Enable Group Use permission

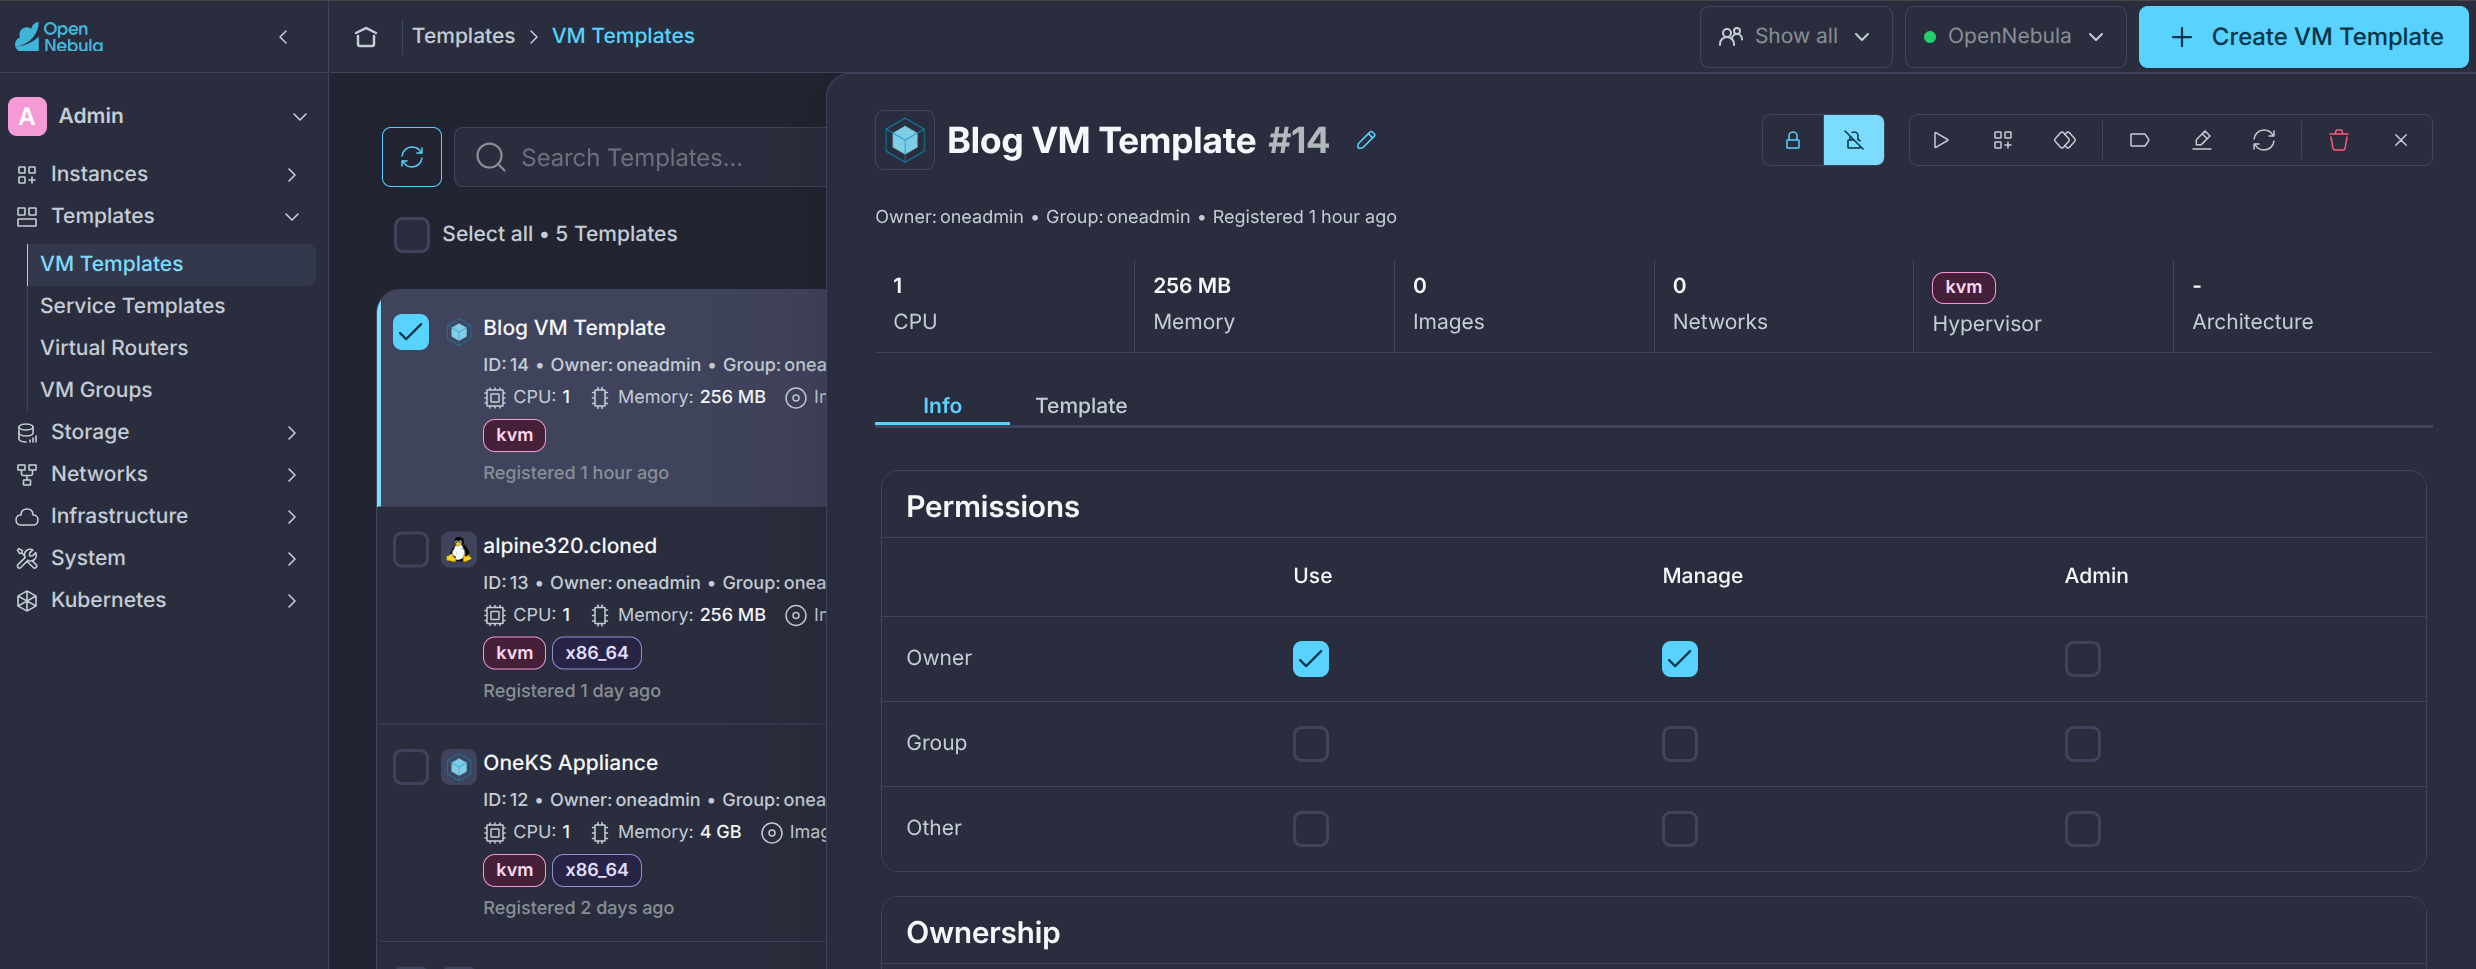[1310, 744]
